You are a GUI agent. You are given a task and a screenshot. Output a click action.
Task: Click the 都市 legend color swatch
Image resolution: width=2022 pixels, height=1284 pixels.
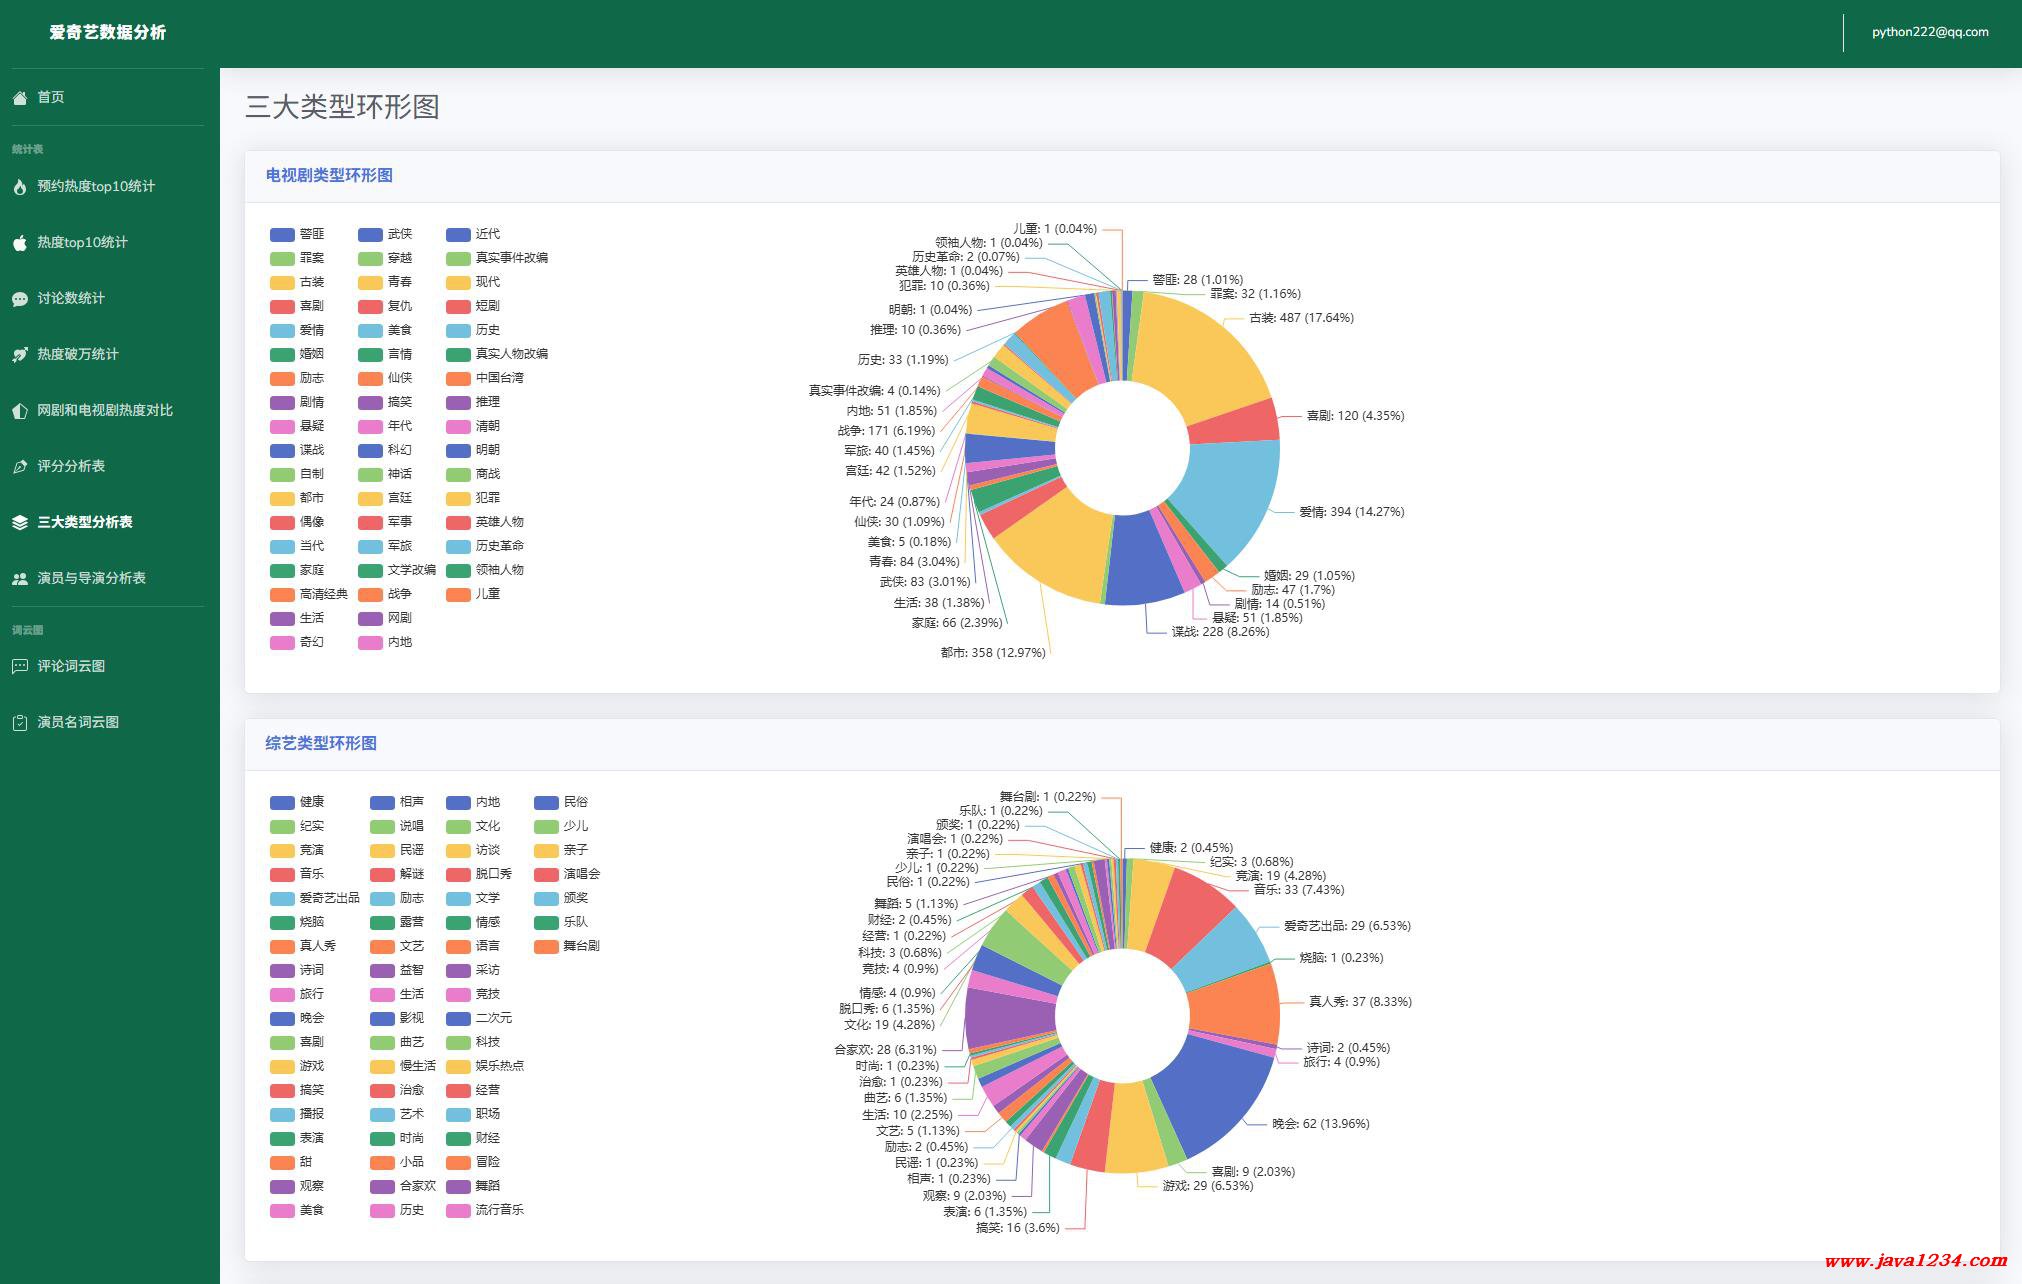pos(282,498)
